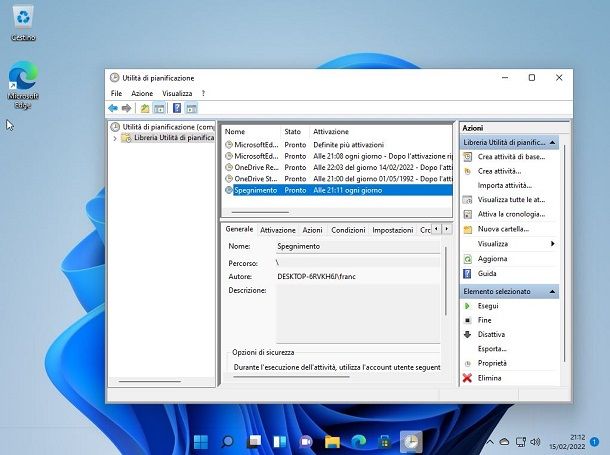Click Esporta action link
This screenshot has width=610, height=455.
(492, 349)
